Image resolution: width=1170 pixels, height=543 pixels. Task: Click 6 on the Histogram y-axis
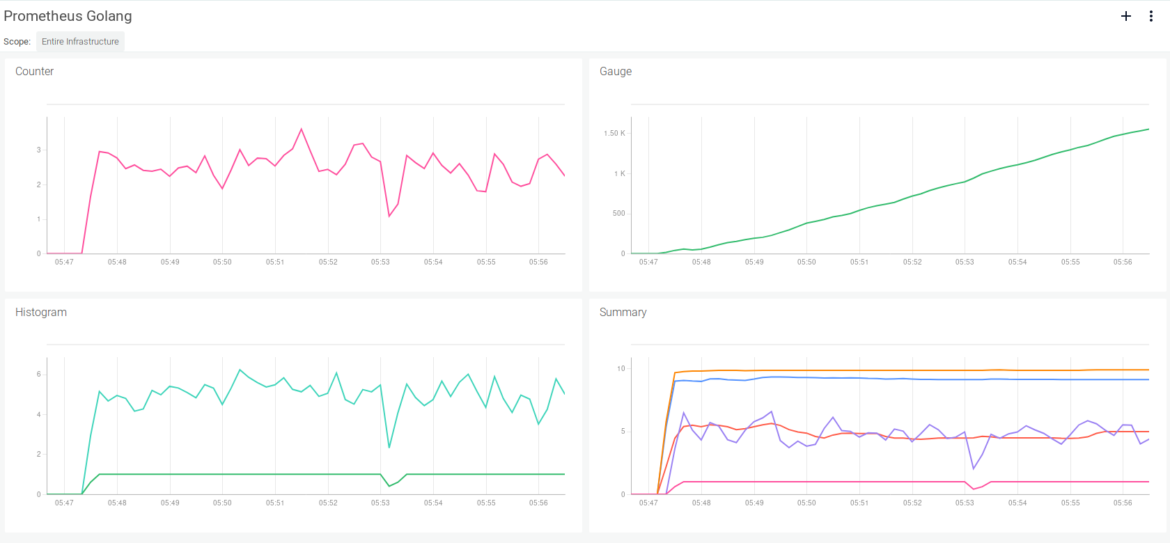click(38, 374)
